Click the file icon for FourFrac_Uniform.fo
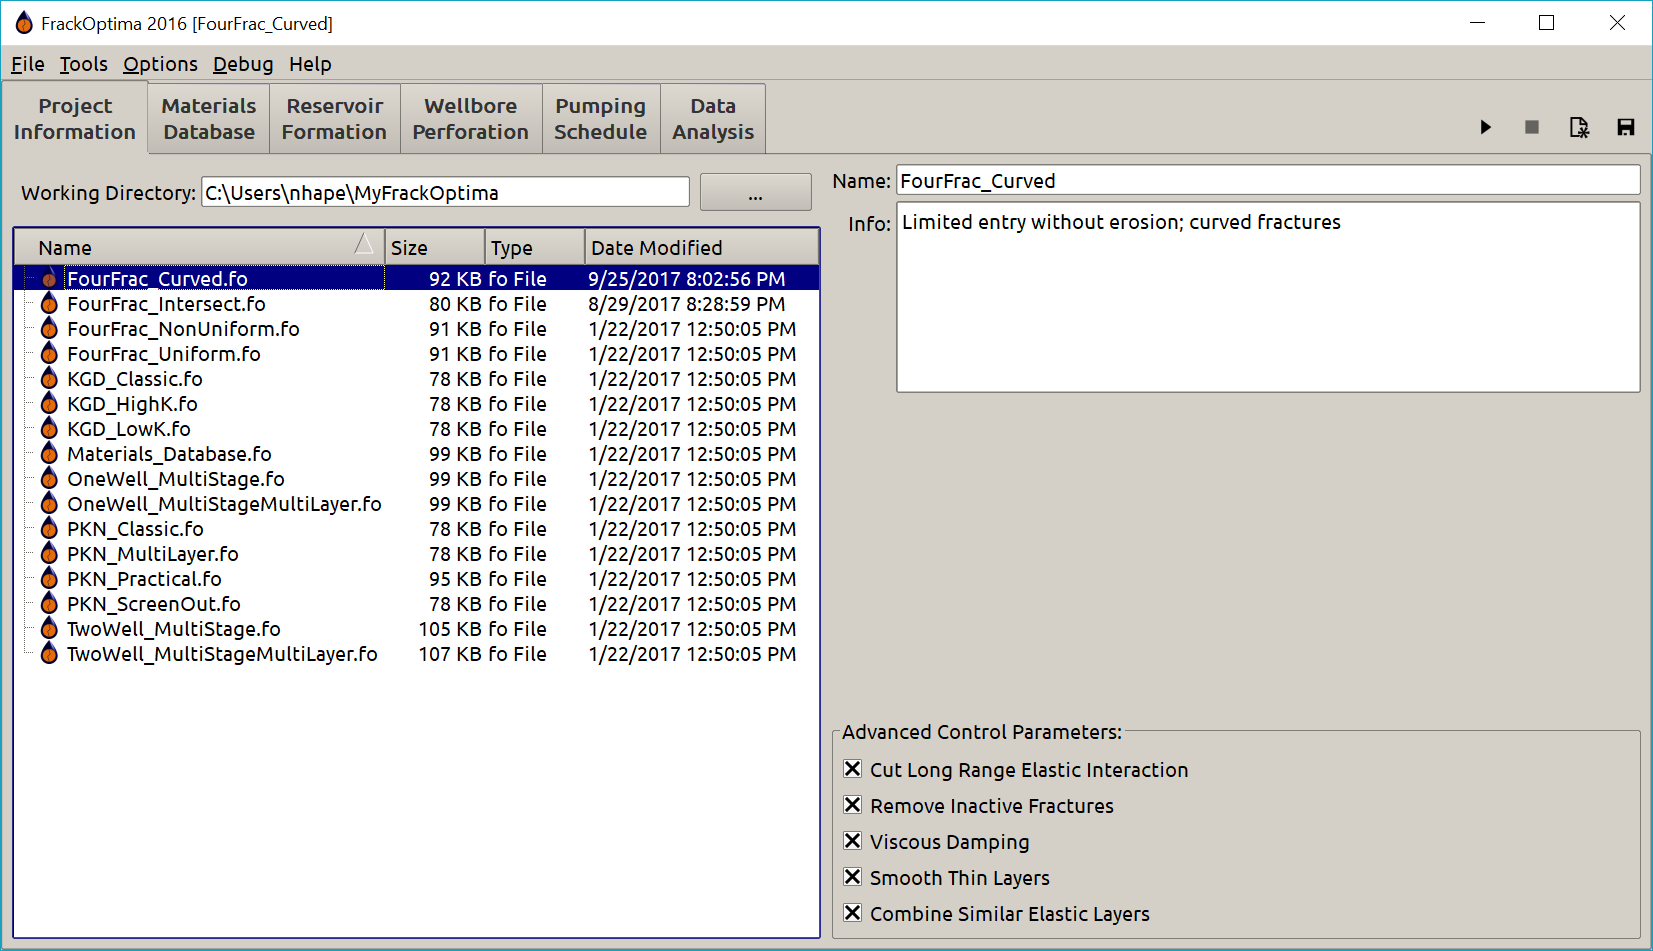 [49, 353]
